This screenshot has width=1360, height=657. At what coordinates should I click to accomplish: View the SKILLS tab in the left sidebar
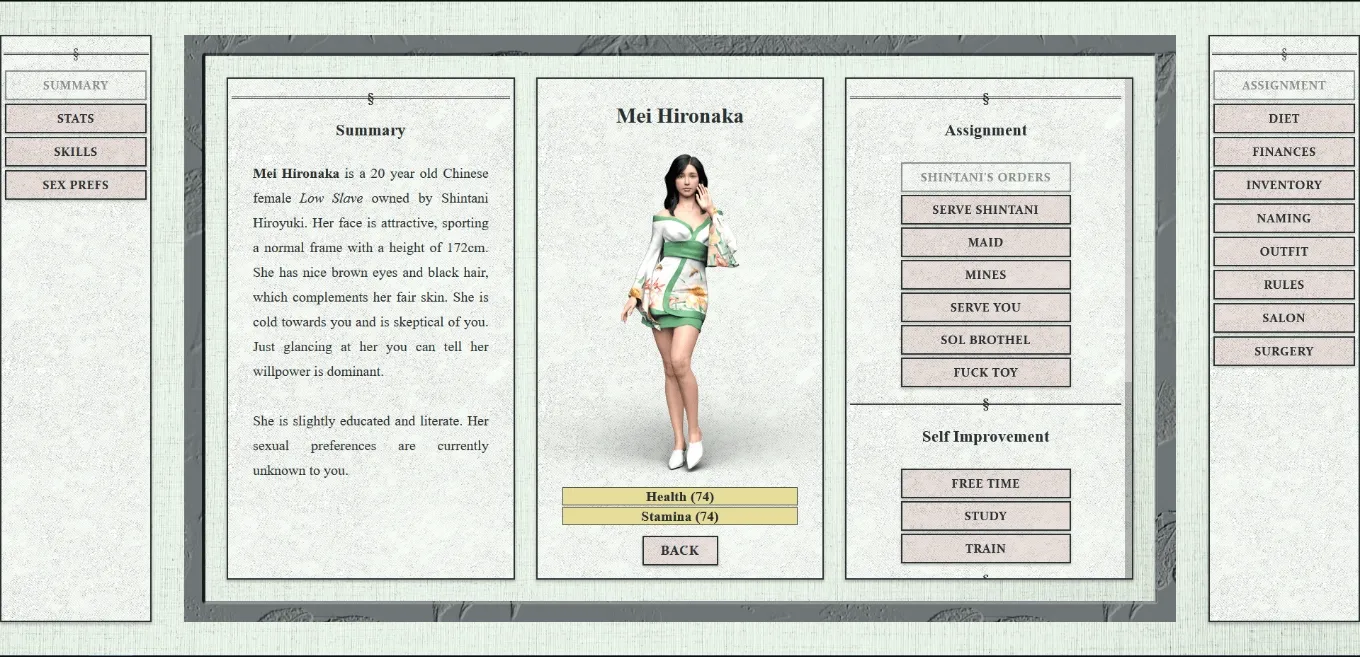[x=76, y=151]
